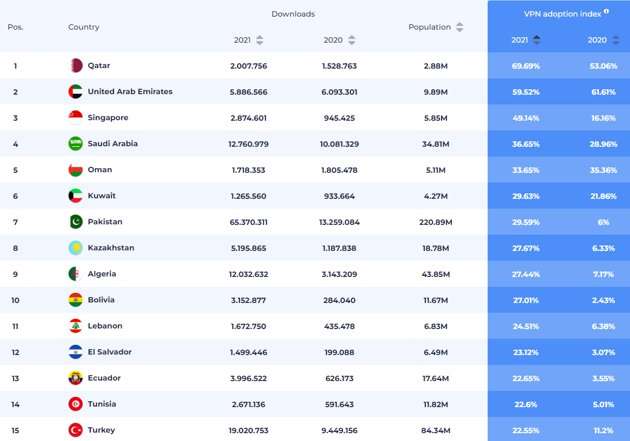Open the VPN adoption index info tooltip
Screen dimensions: 630x441
click(x=606, y=11)
